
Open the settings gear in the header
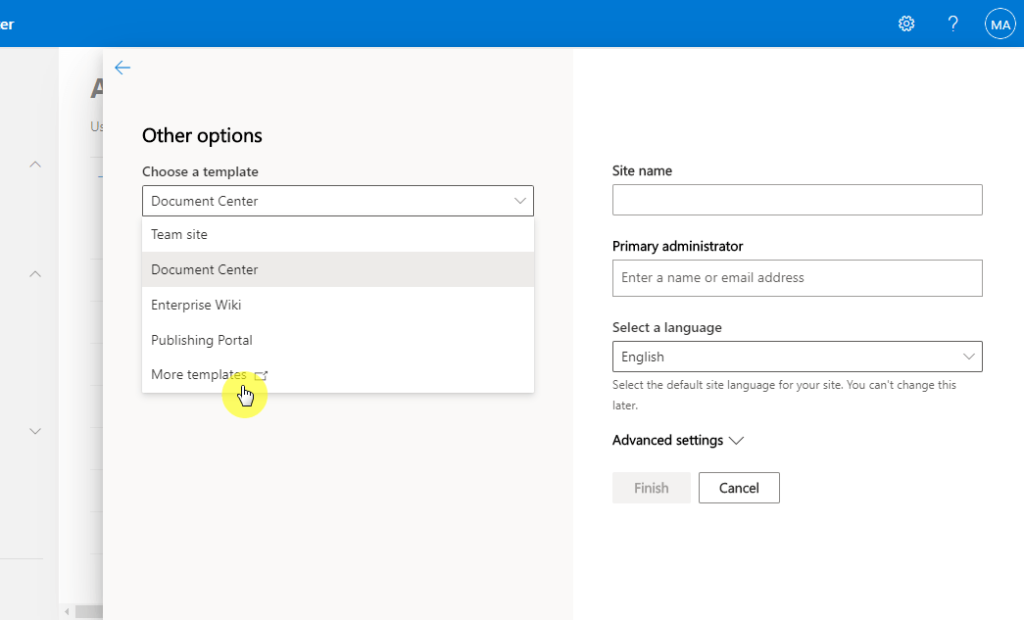point(906,24)
